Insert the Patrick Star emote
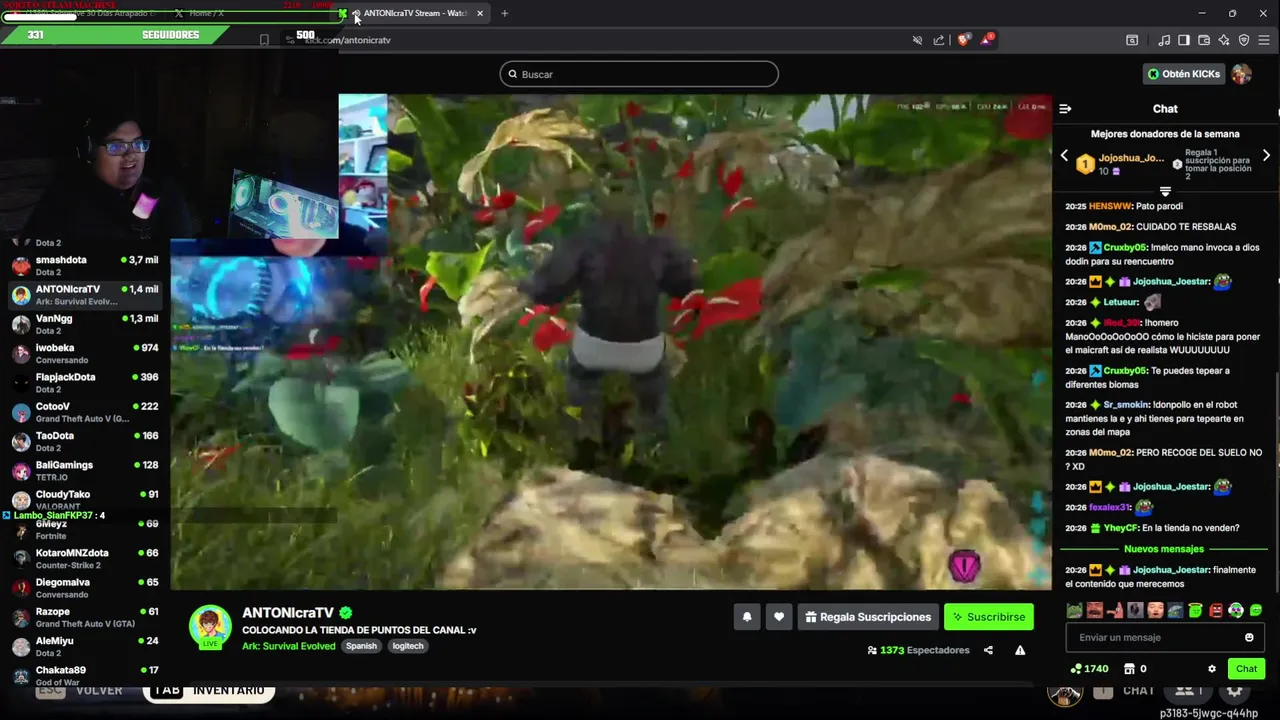This screenshot has width=1280, height=720. 1115,611
